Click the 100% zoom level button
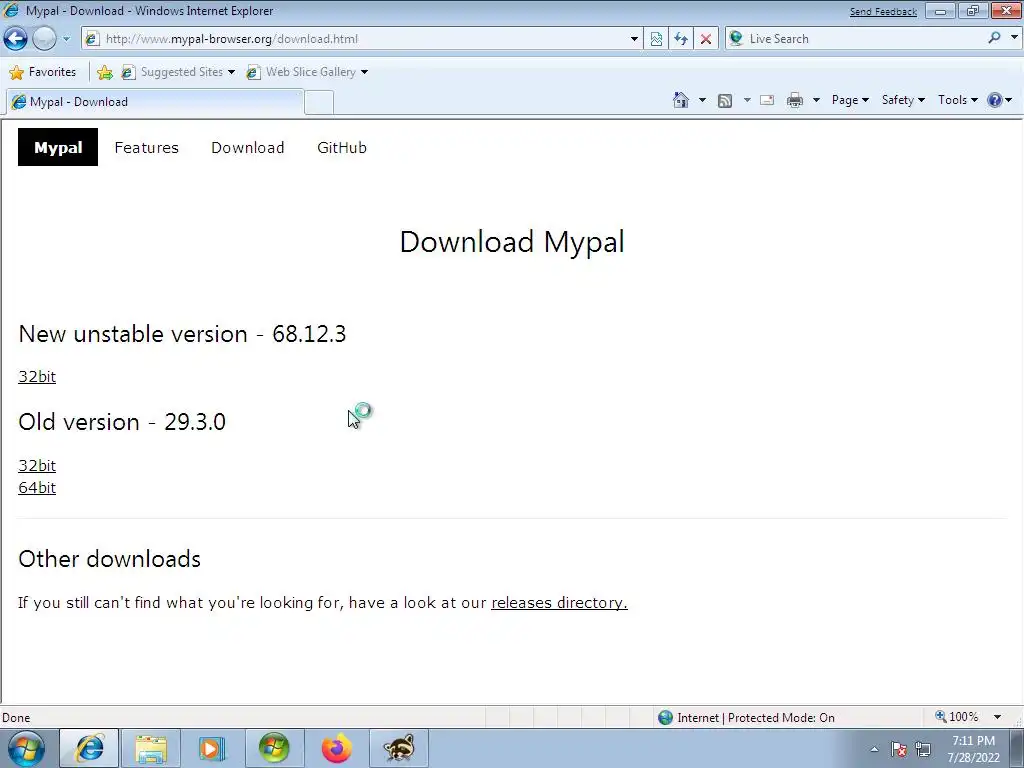Screen dimensions: 1024x768 click(957, 717)
